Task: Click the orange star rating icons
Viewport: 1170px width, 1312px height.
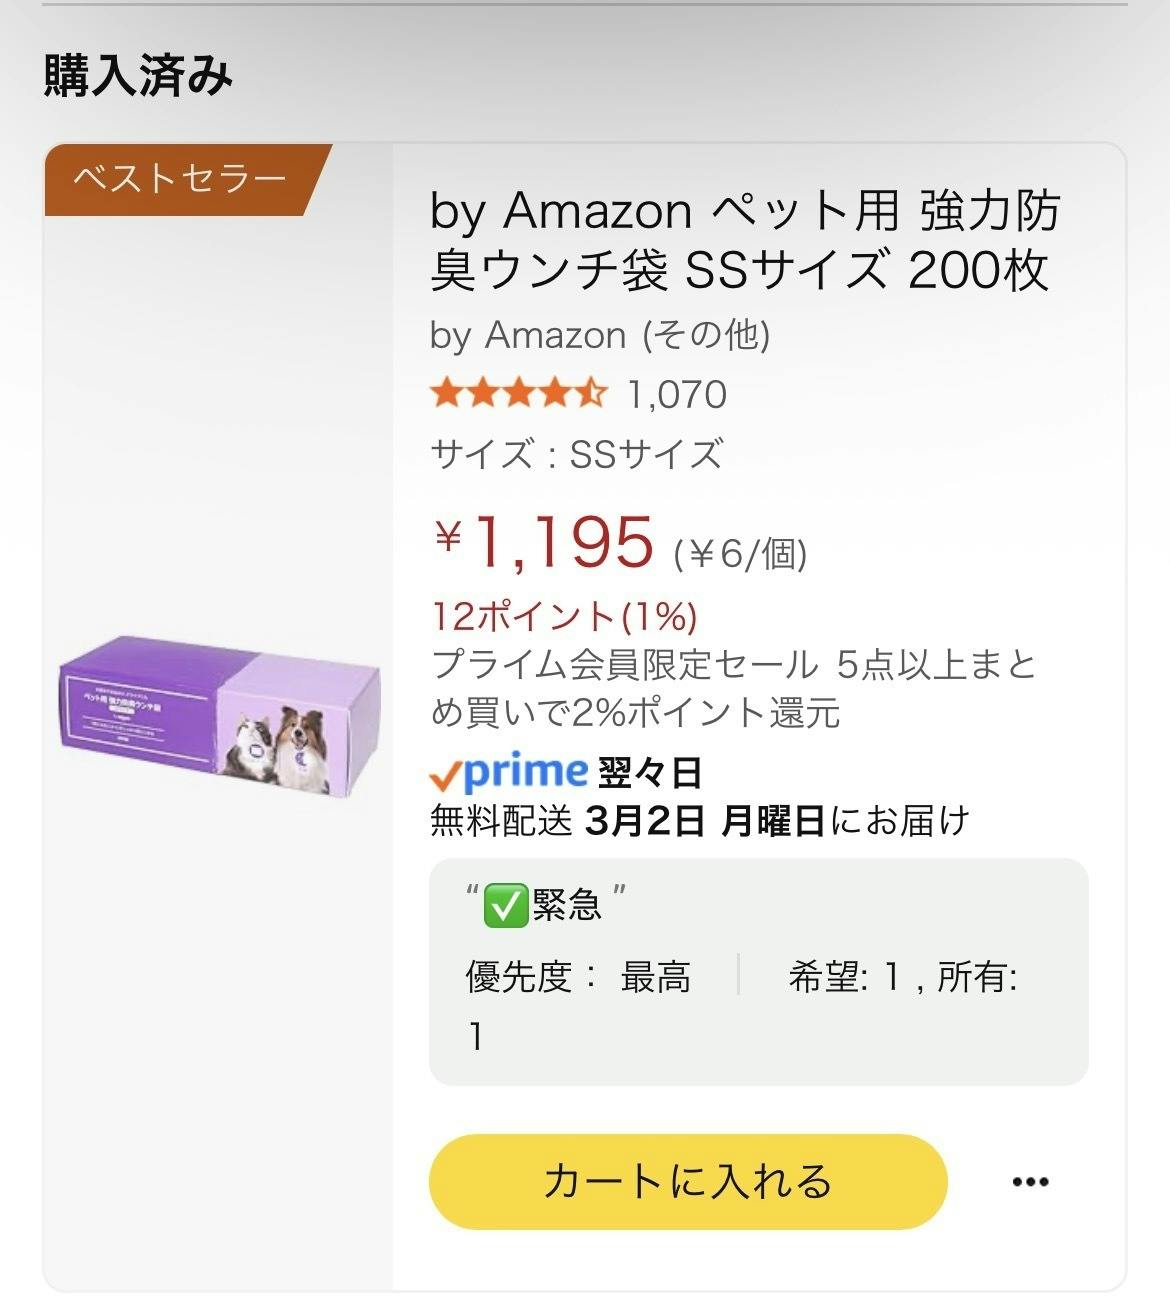Action: [x=518, y=394]
